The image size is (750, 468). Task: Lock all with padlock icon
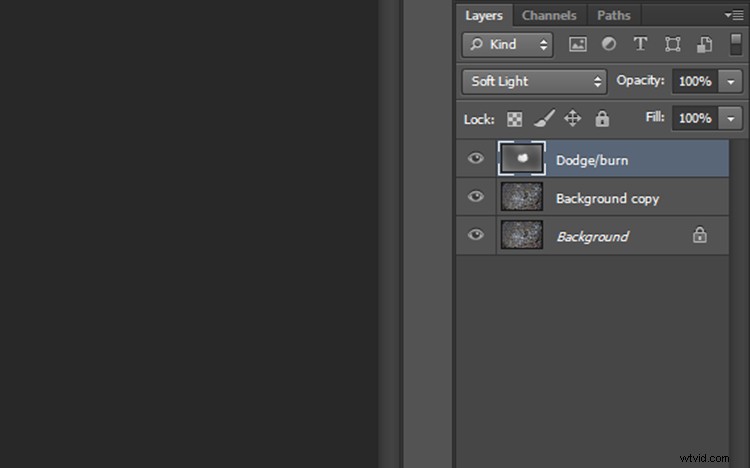click(x=602, y=118)
